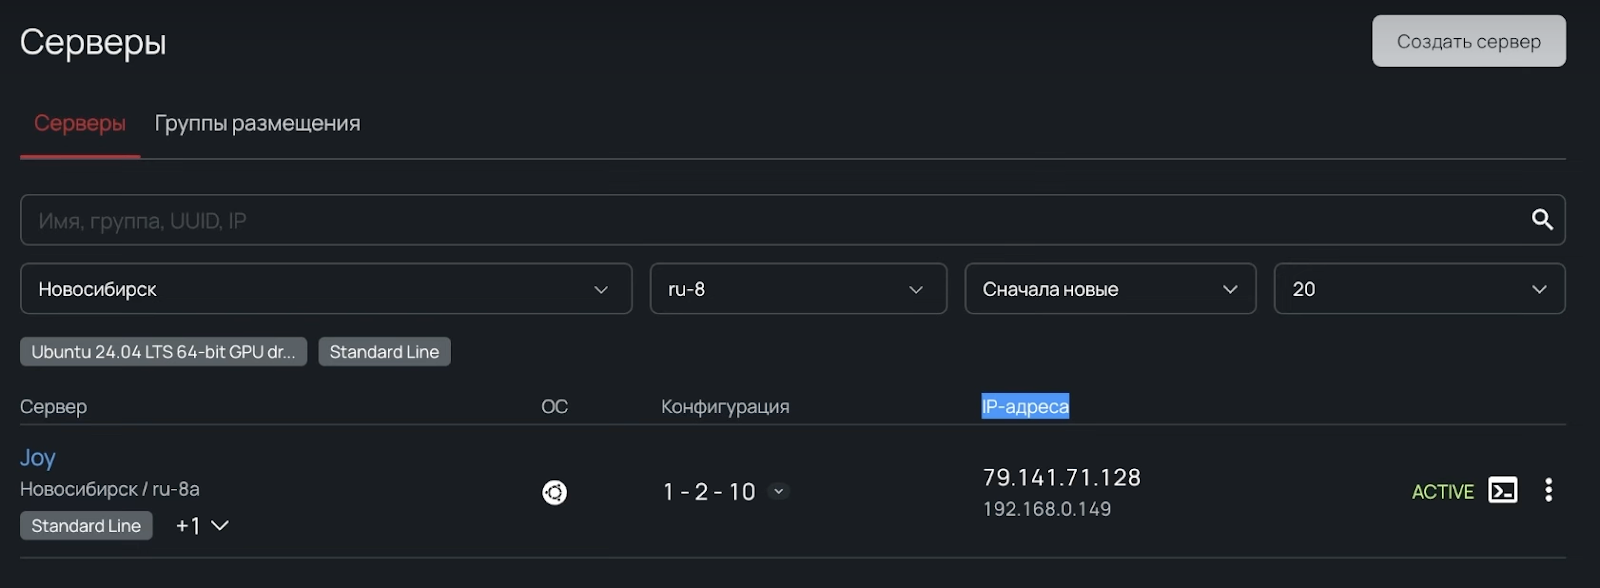Image resolution: width=1600 pixels, height=588 pixels.
Task: Open the Новосибирск region dropdown
Action: [326, 289]
